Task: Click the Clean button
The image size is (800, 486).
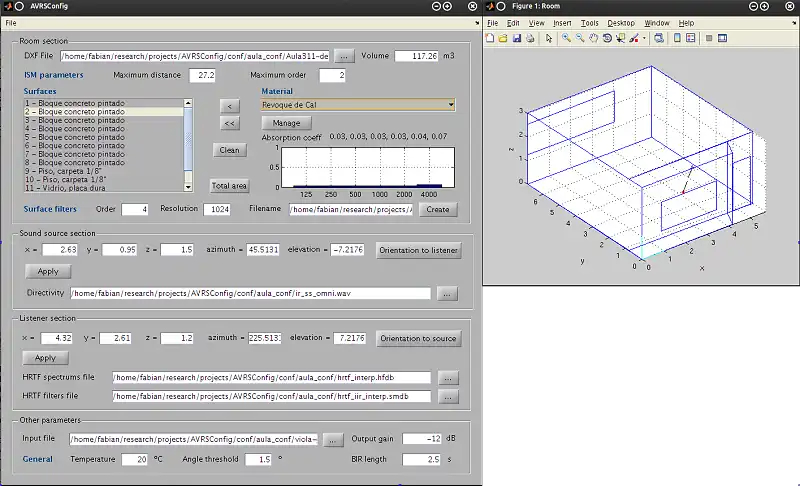Action: coord(229,150)
